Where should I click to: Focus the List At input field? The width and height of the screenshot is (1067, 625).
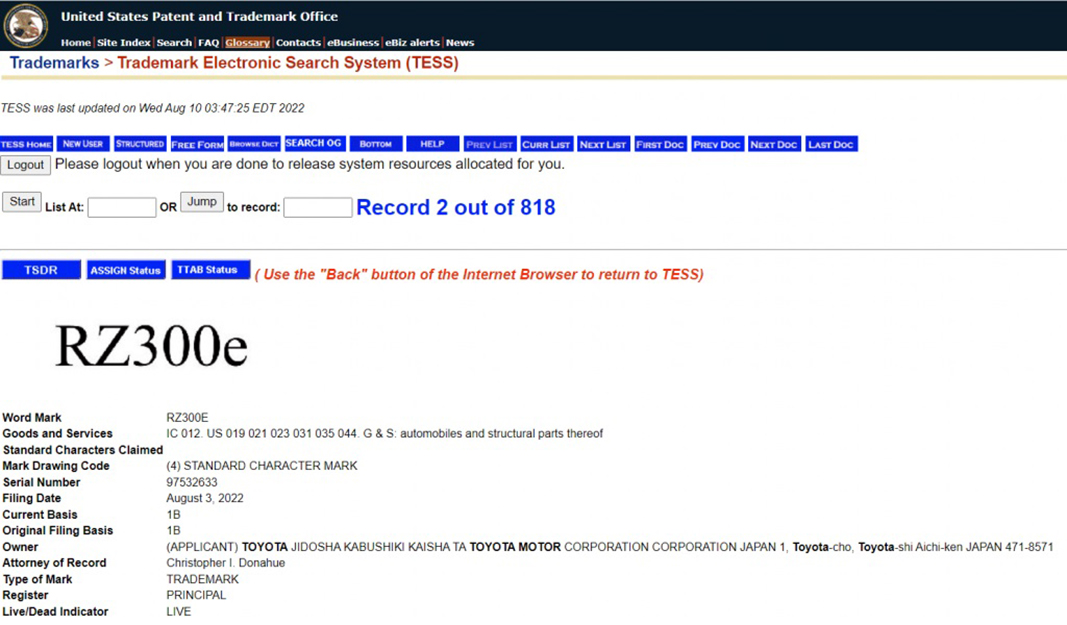122,208
